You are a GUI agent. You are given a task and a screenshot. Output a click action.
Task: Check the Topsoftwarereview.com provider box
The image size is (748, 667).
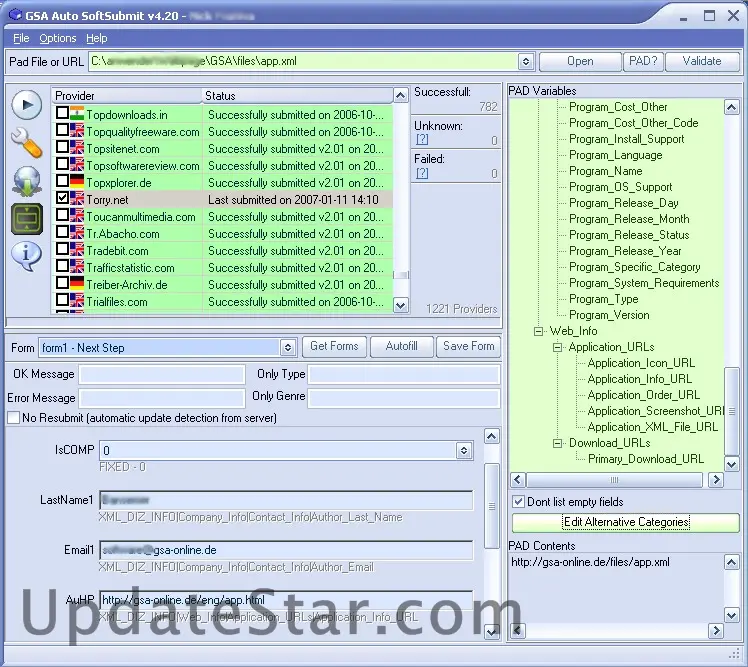(x=62, y=164)
